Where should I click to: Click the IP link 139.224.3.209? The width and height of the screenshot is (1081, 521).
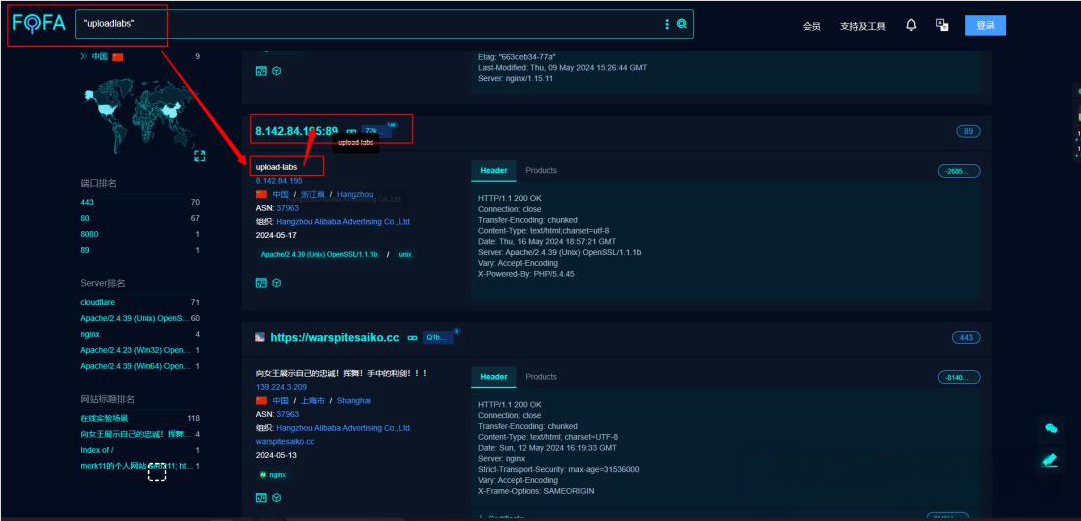(279, 387)
